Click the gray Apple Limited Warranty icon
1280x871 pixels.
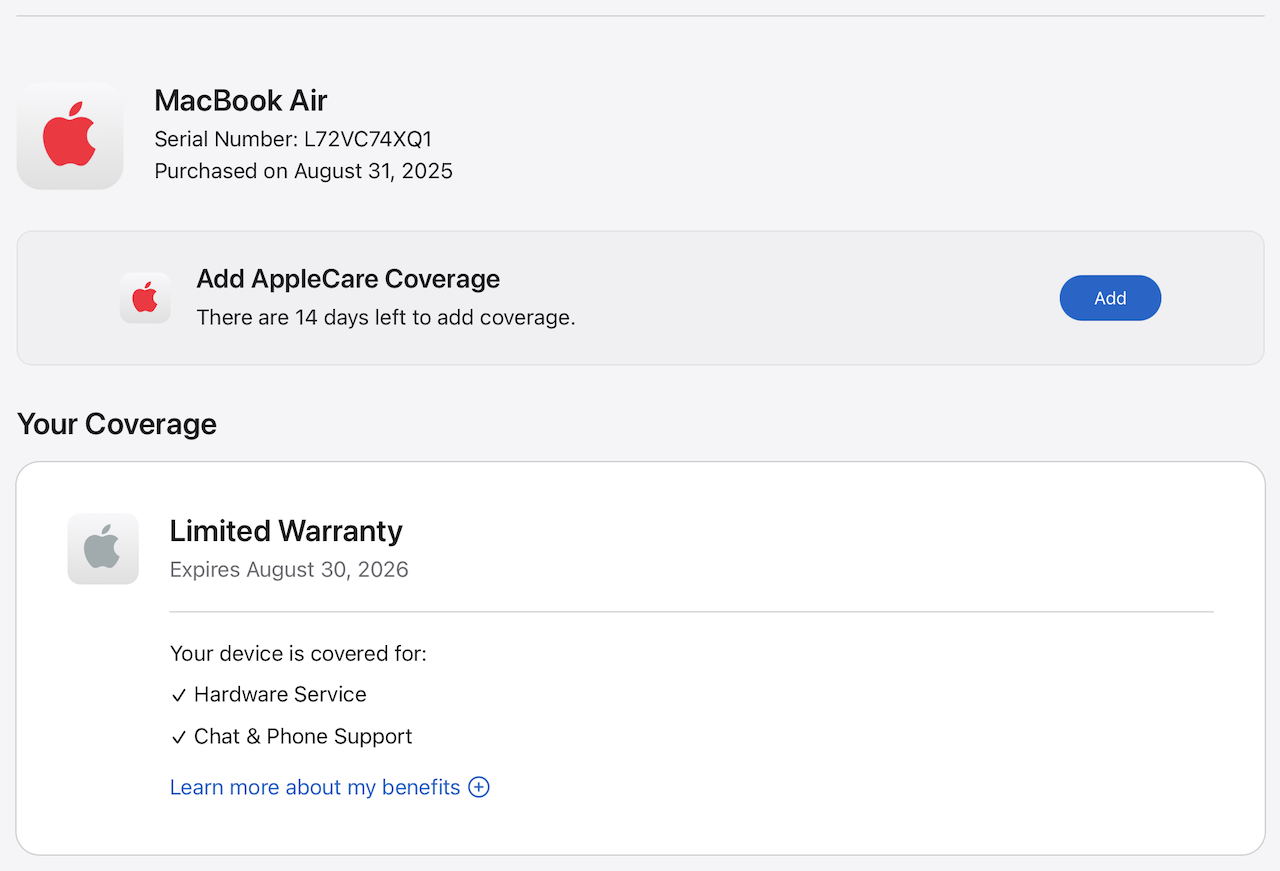tap(103, 549)
